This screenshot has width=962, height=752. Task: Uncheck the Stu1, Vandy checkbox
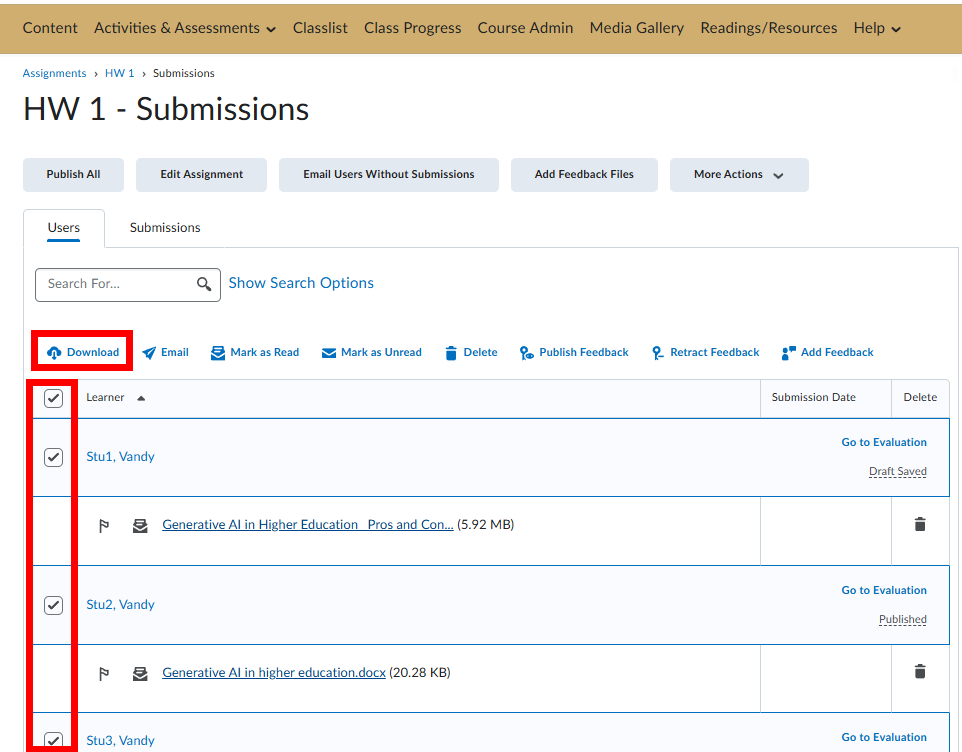point(54,457)
